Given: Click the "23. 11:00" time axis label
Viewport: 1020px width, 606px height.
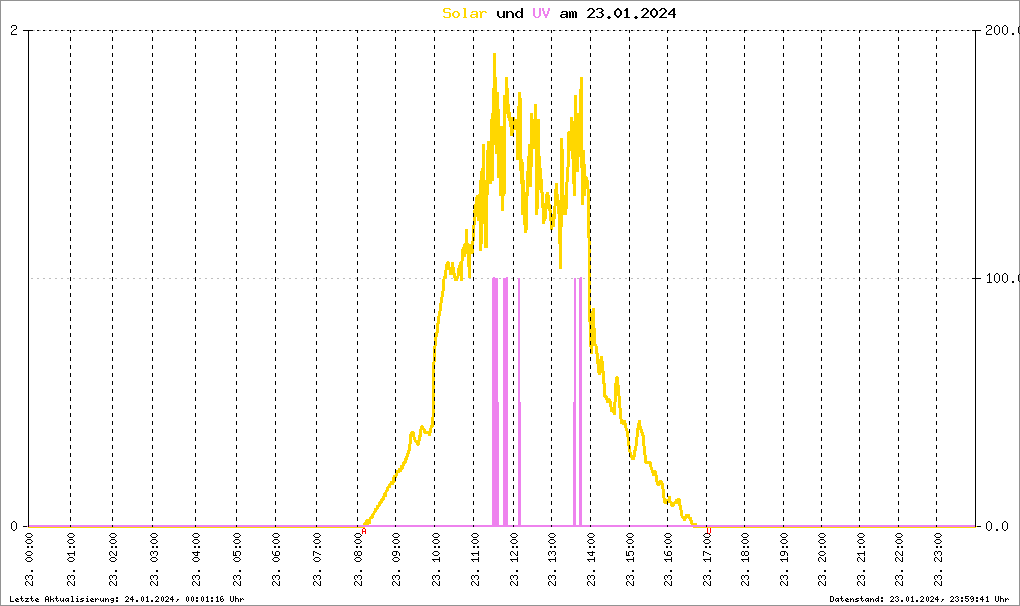Looking at the screenshot, I should pos(475,560).
